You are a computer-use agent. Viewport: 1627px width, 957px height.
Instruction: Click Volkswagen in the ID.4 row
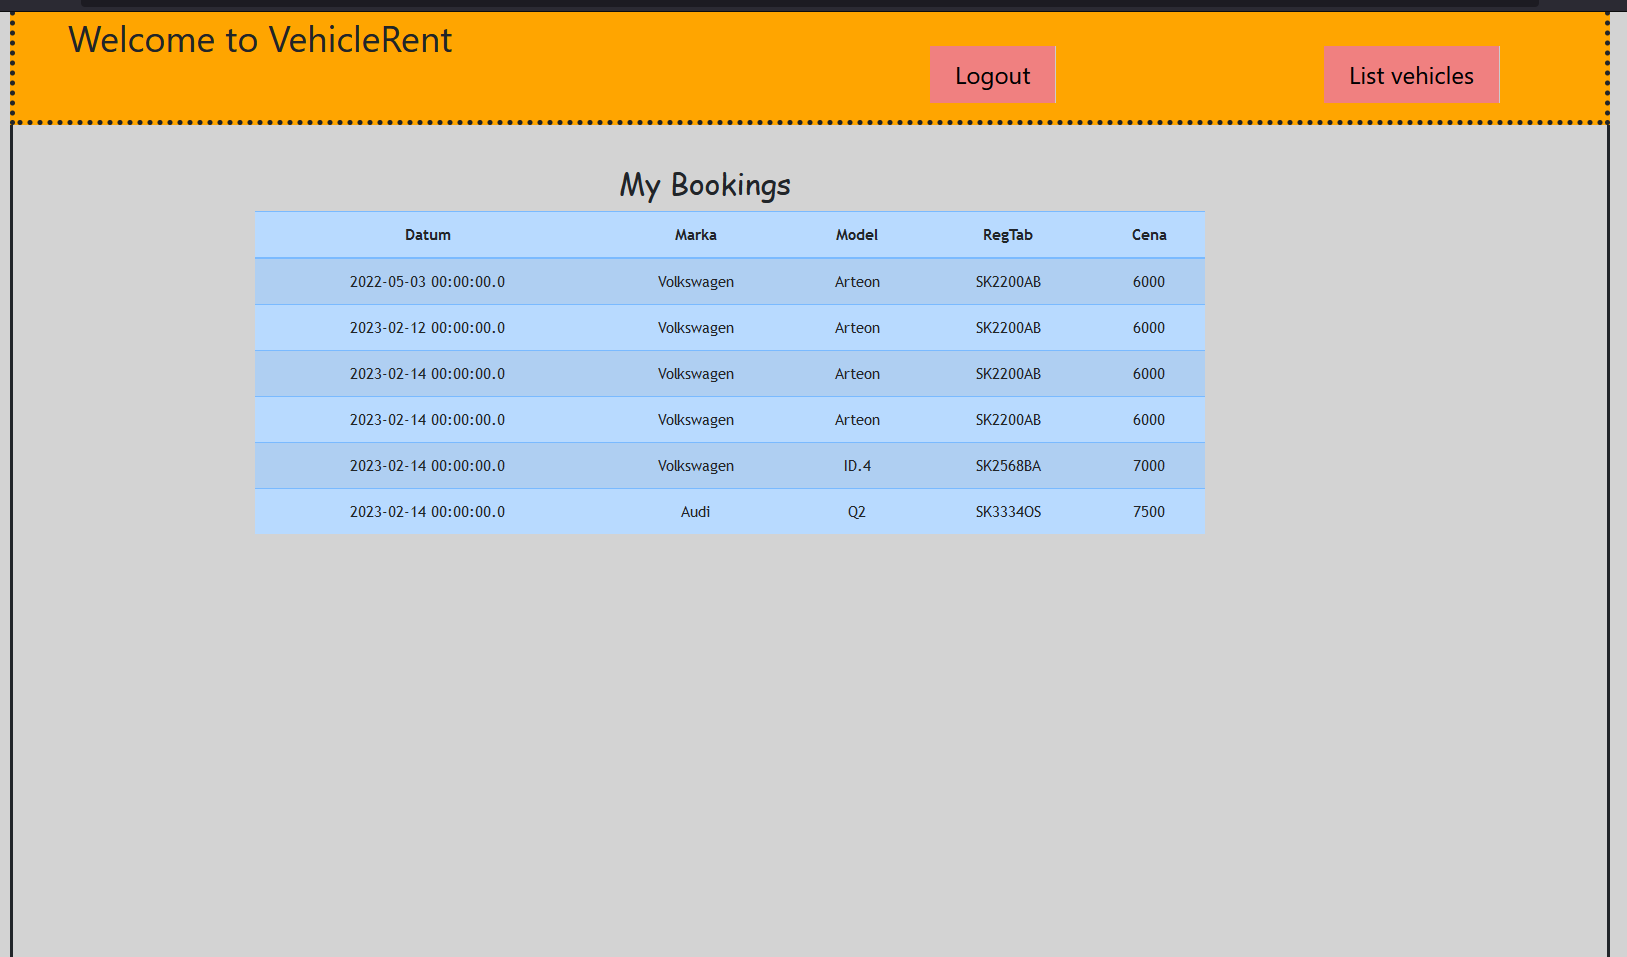(x=695, y=466)
